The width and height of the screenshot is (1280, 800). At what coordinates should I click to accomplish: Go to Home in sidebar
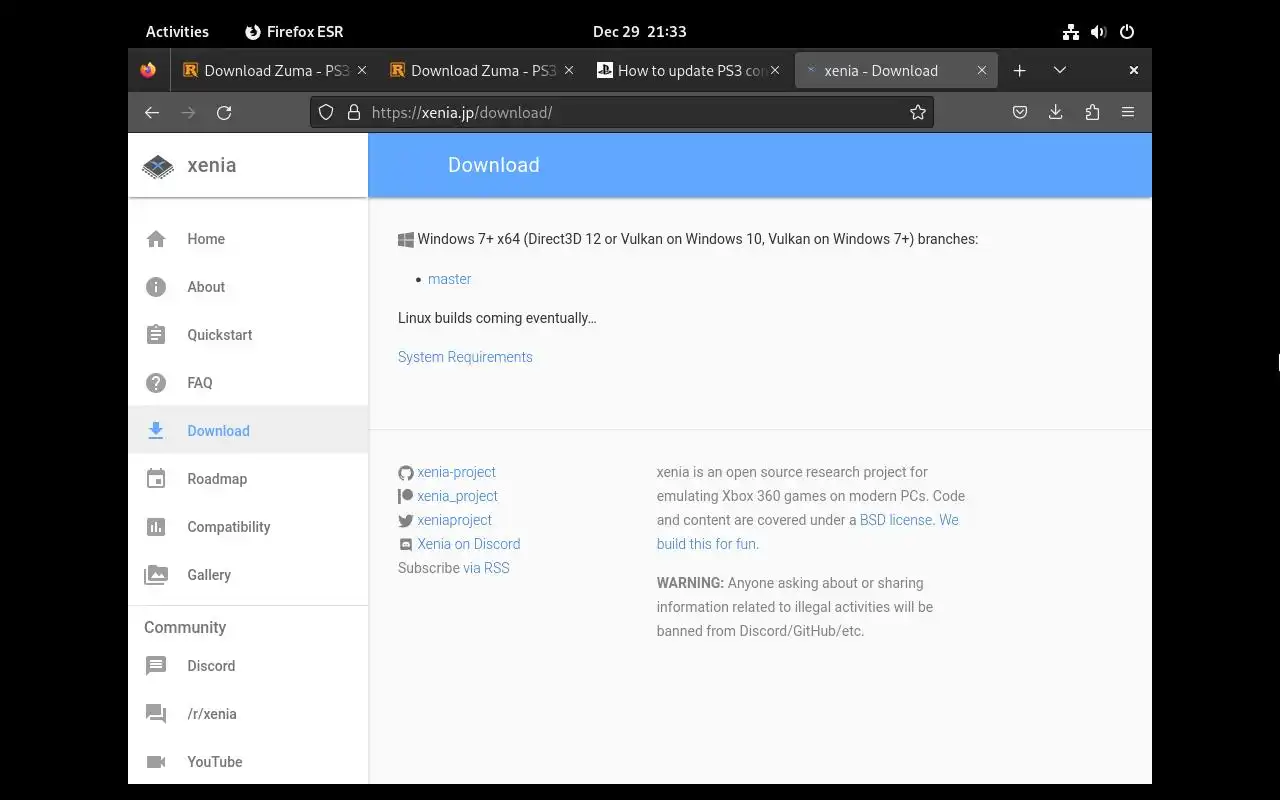click(x=206, y=239)
